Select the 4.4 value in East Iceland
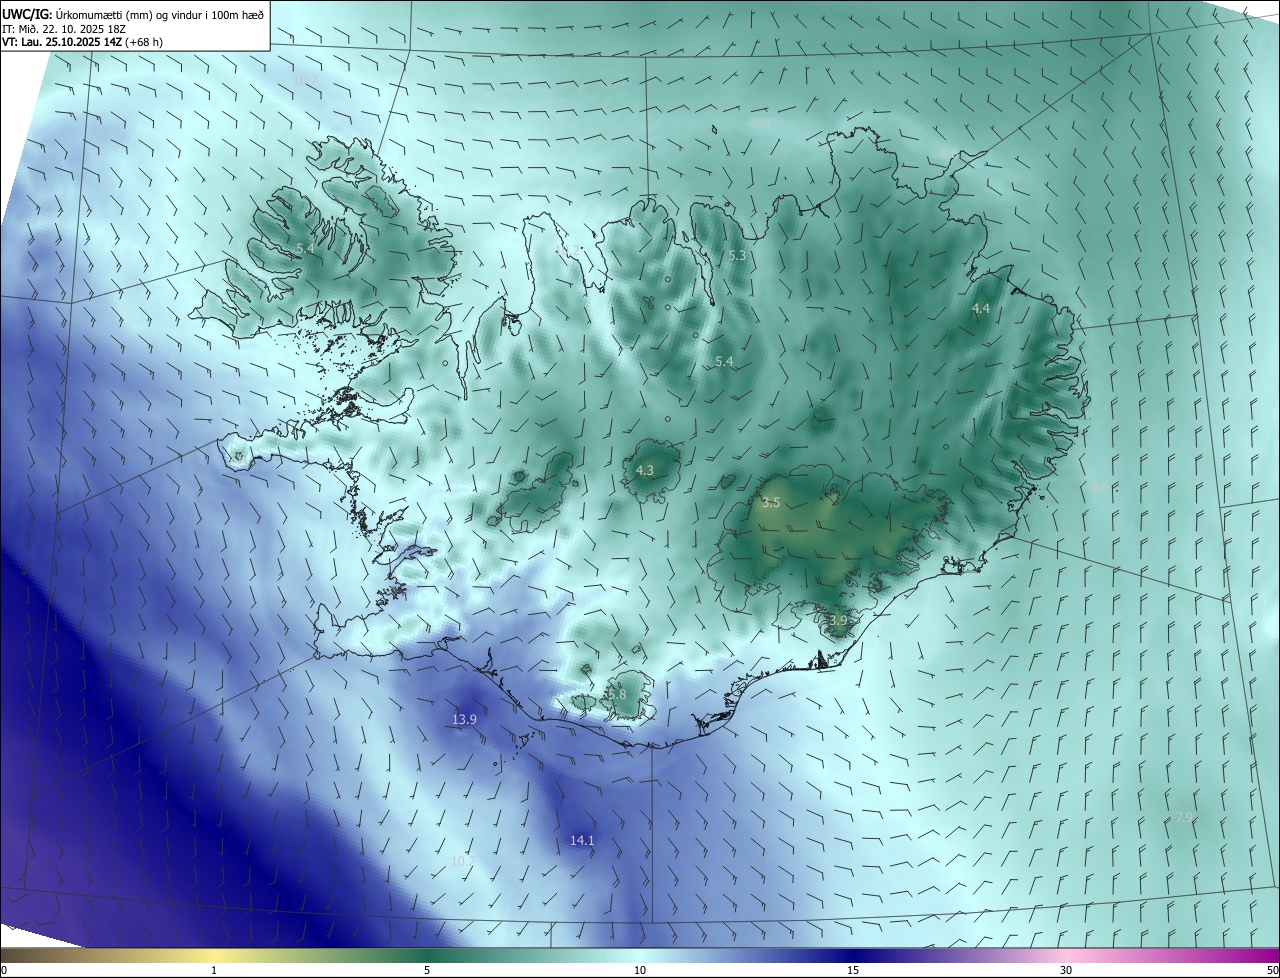 (x=980, y=309)
